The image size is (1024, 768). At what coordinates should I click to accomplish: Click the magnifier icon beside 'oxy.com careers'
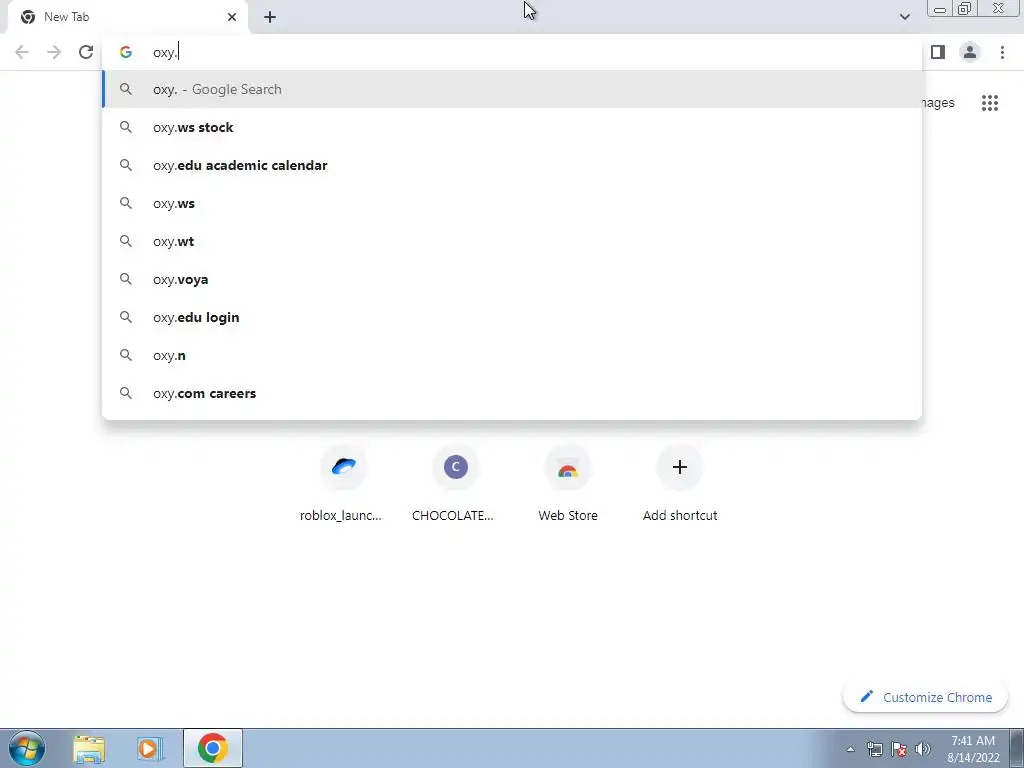[x=126, y=393]
